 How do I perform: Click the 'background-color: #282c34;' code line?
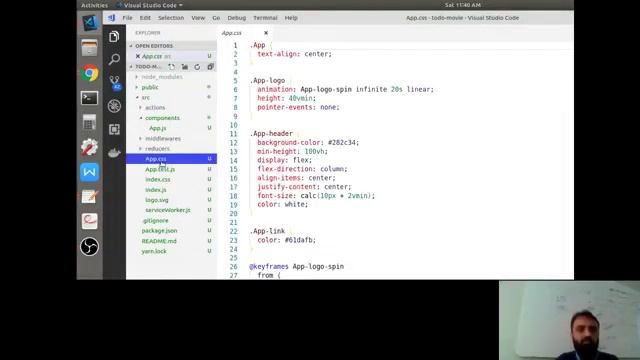308,142
